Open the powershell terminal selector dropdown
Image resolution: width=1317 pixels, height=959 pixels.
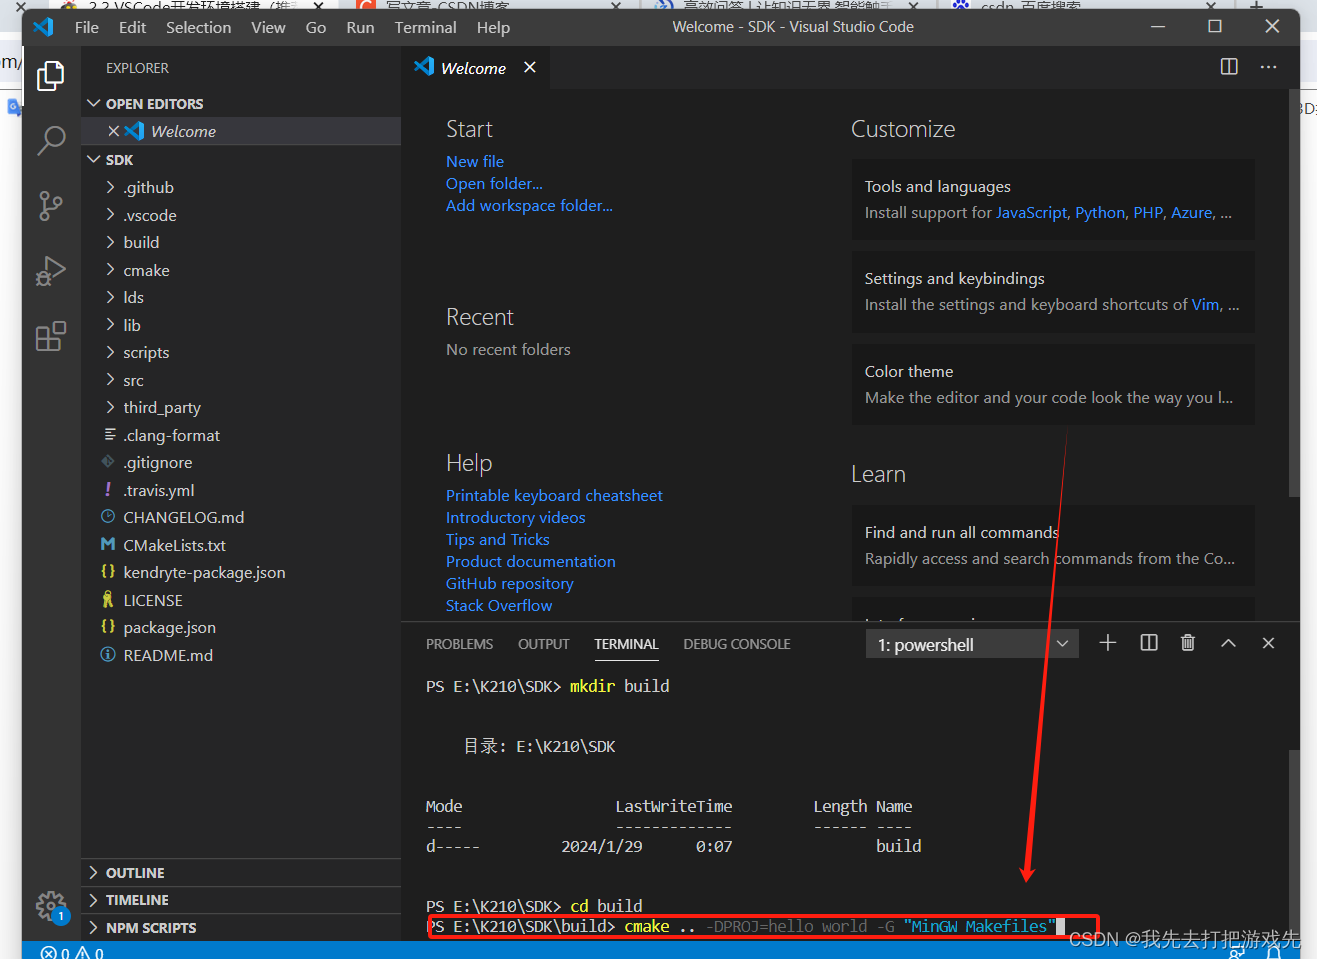(x=972, y=644)
